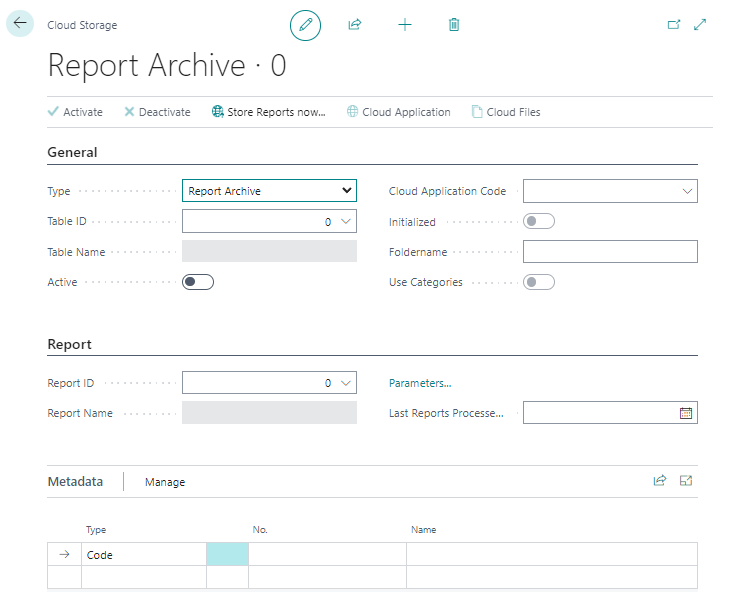Expand page to full screen icon
Image resolution: width=745 pixels, height=592 pixels.
coord(700,24)
